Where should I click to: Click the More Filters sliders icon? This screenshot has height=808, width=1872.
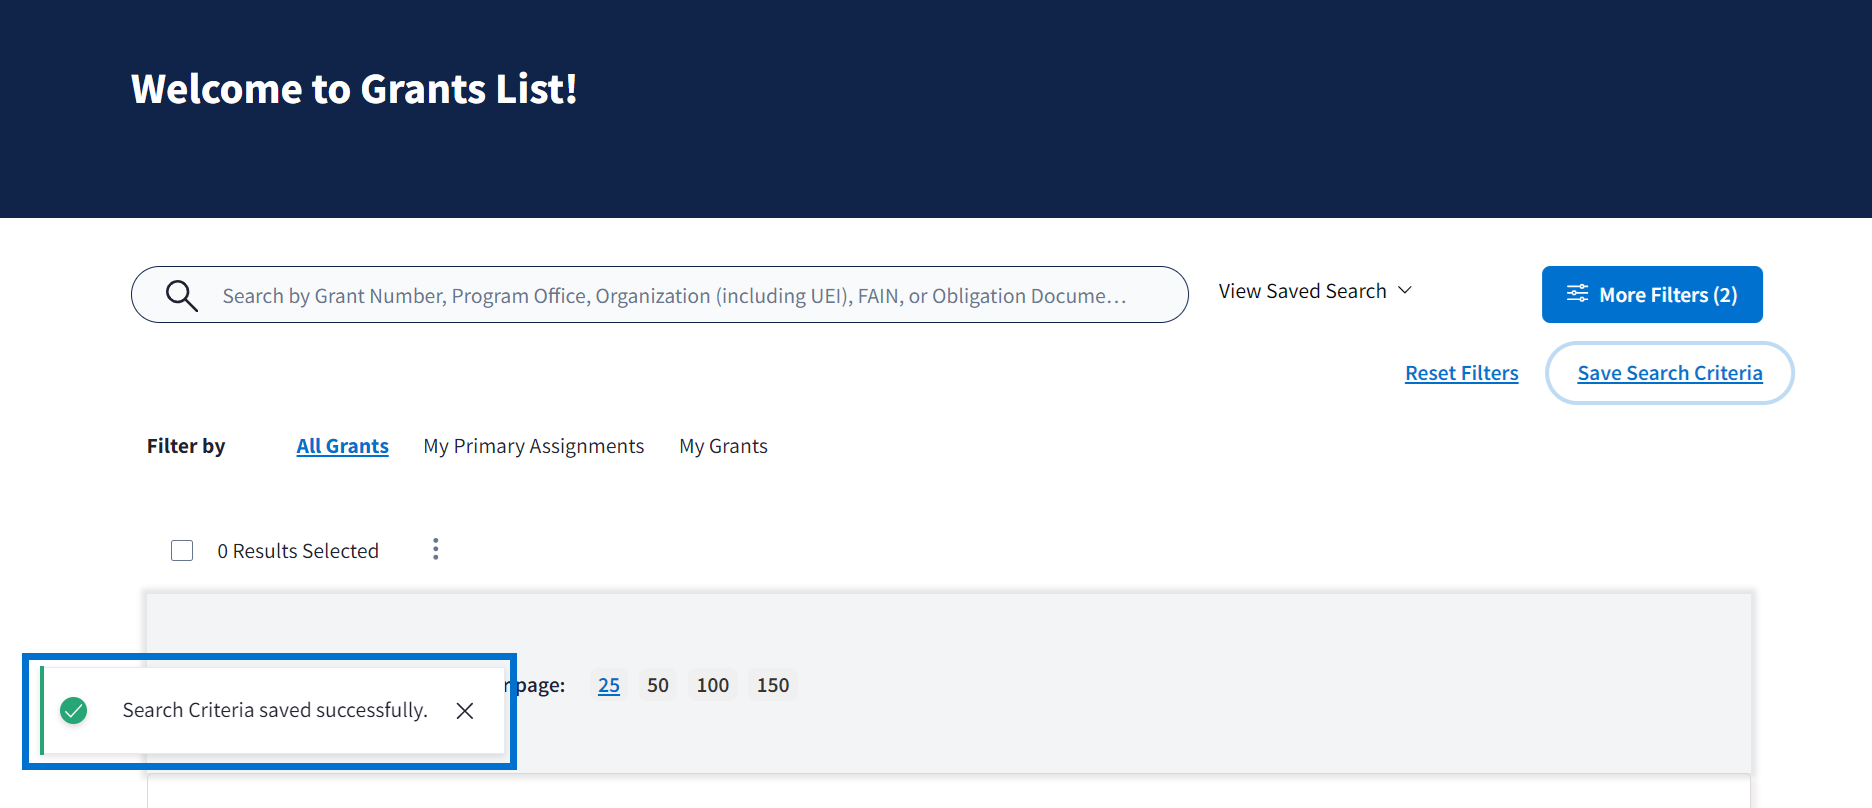click(x=1577, y=294)
